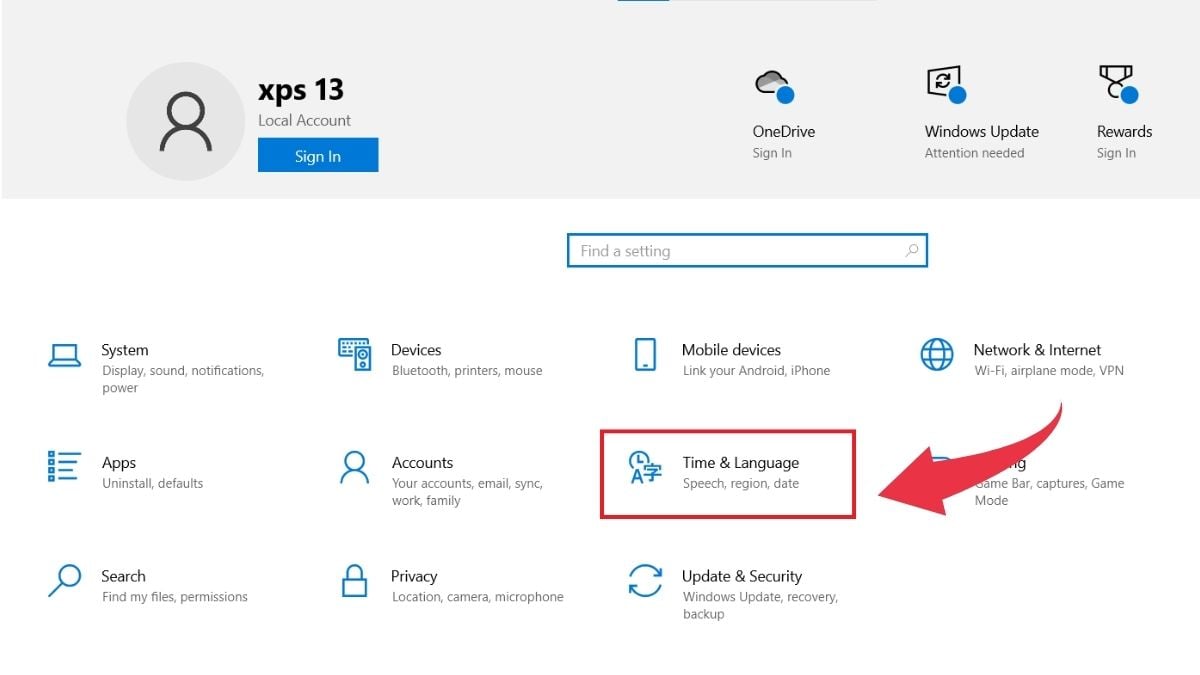Click the Privacy padlock icon
The height and width of the screenshot is (675, 1200).
355,580
